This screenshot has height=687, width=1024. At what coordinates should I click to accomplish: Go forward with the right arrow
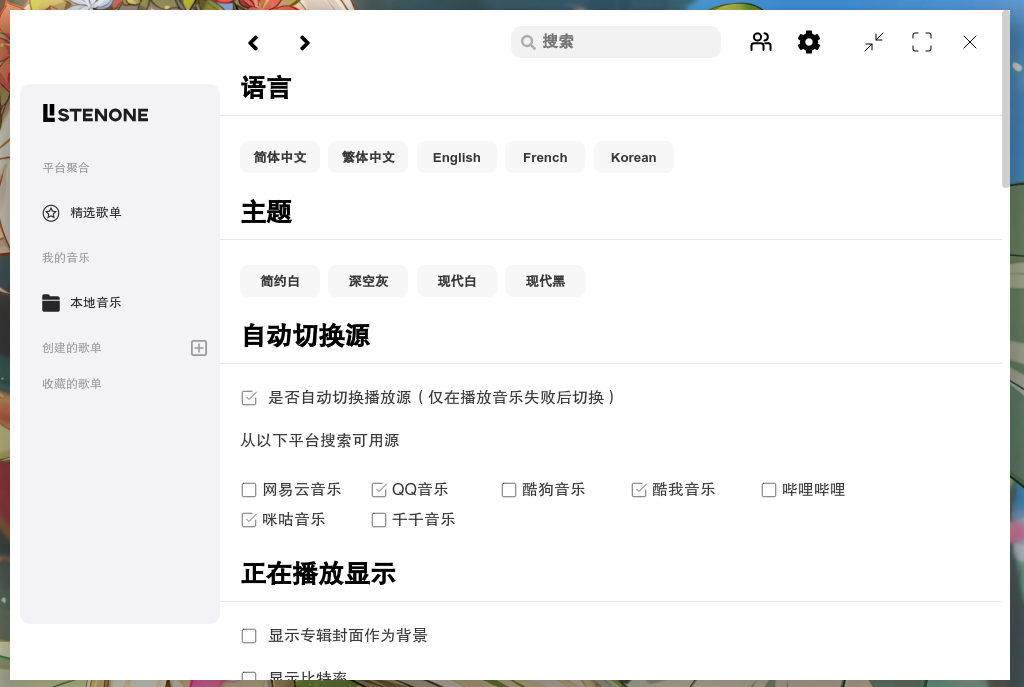click(x=304, y=43)
